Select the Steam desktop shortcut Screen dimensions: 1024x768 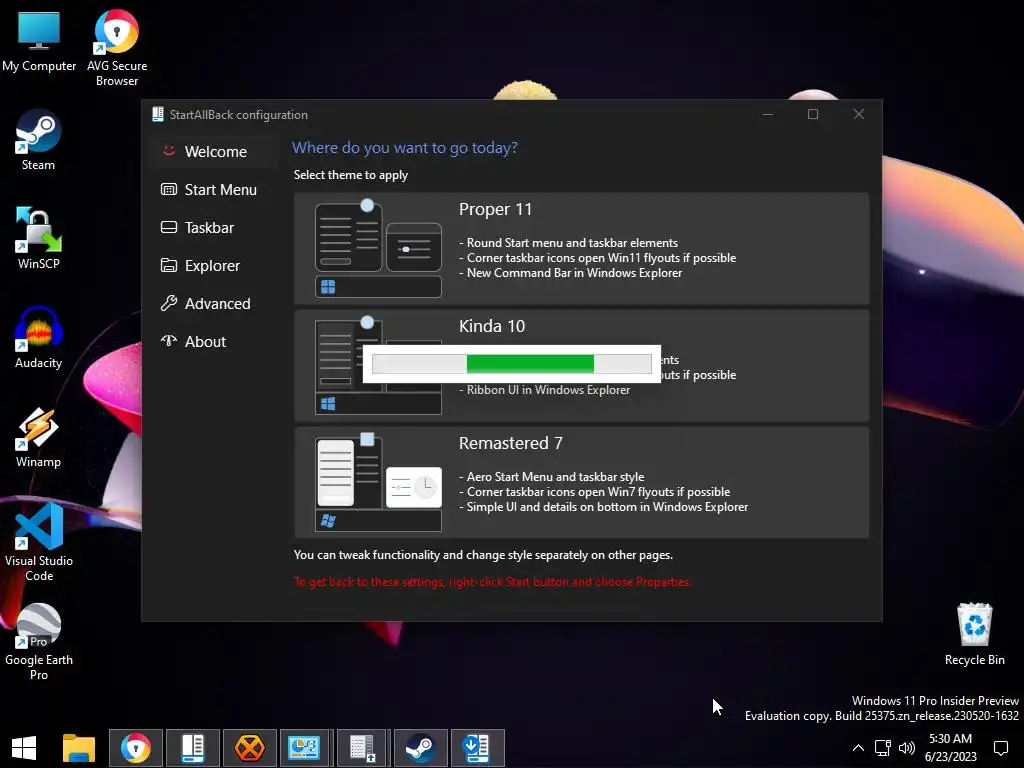(x=39, y=140)
